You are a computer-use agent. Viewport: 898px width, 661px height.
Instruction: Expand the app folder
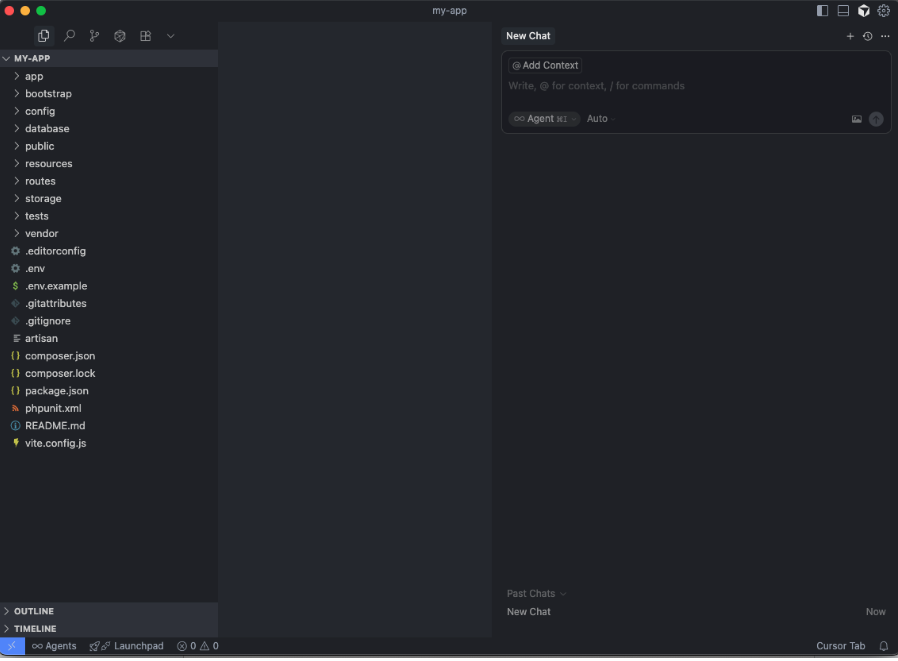[x=33, y=75]
